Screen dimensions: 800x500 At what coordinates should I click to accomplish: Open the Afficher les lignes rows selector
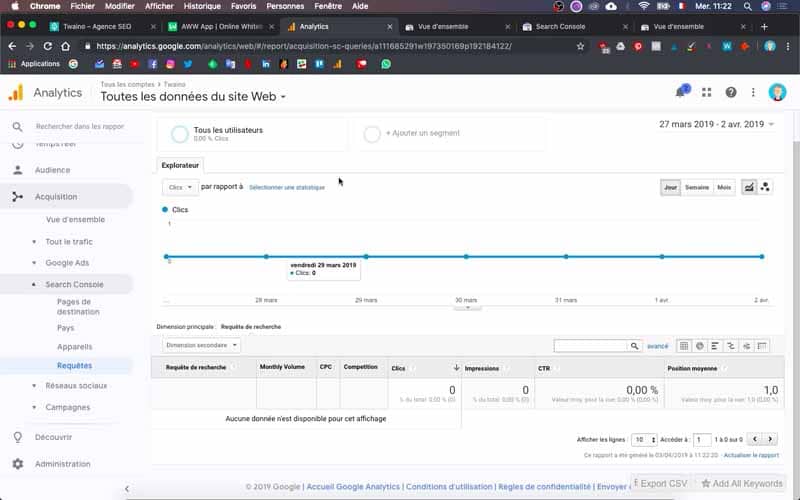tap(643, 439)
